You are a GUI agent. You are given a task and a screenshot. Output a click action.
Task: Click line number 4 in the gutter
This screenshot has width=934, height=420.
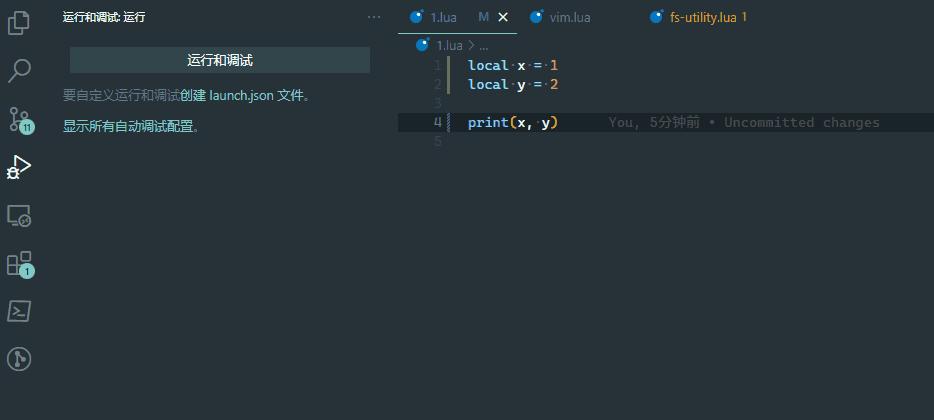tap(438, 122)
